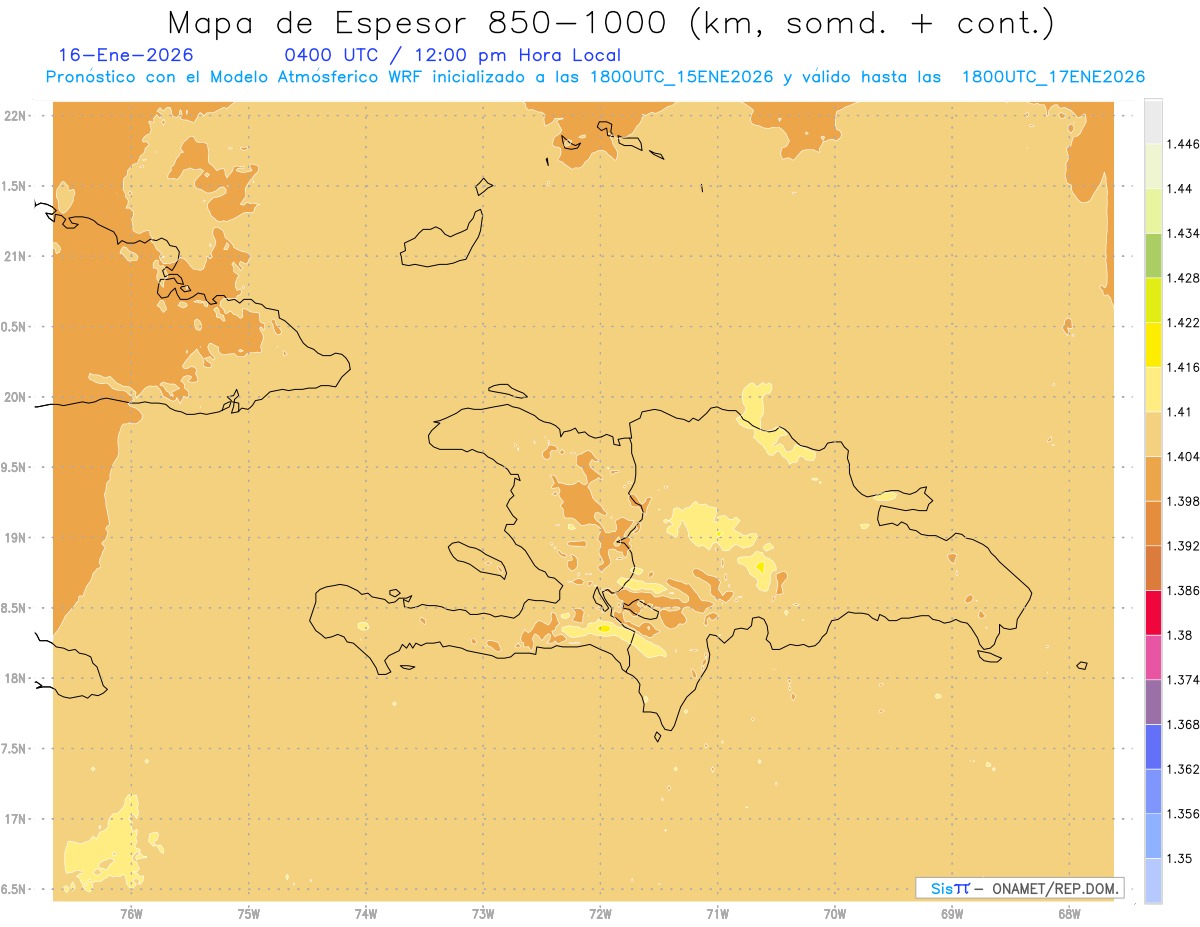Pick the pink swatch between 1.374 and 1.38
The height and width of the screenshot is (927, 1200).
(1153, 657)
